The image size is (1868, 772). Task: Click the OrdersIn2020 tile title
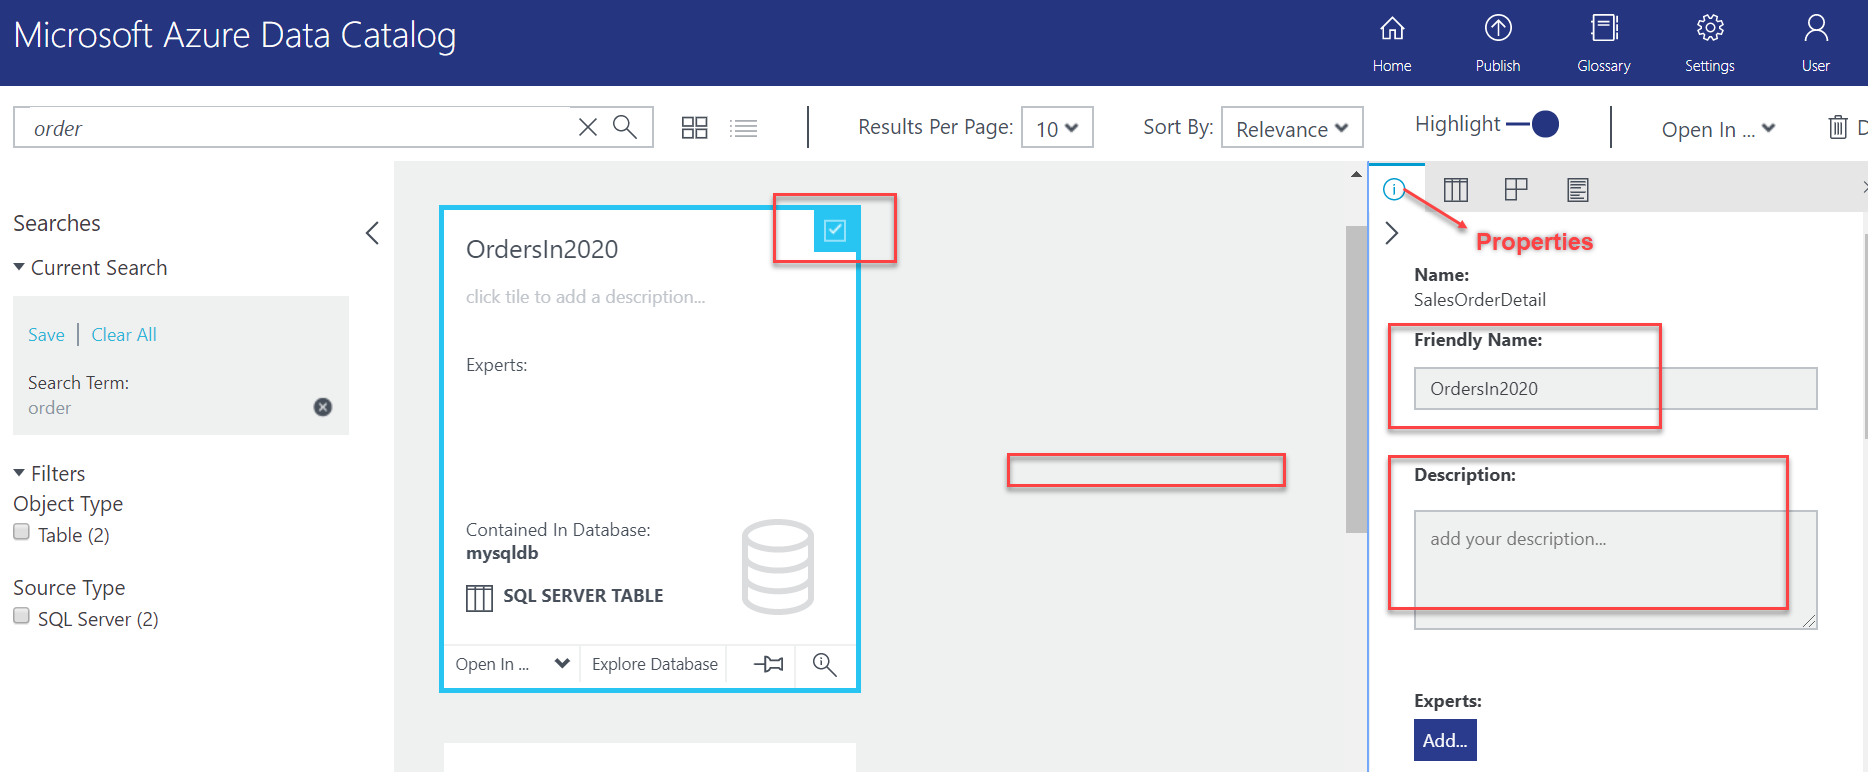(x=542, y=249)
